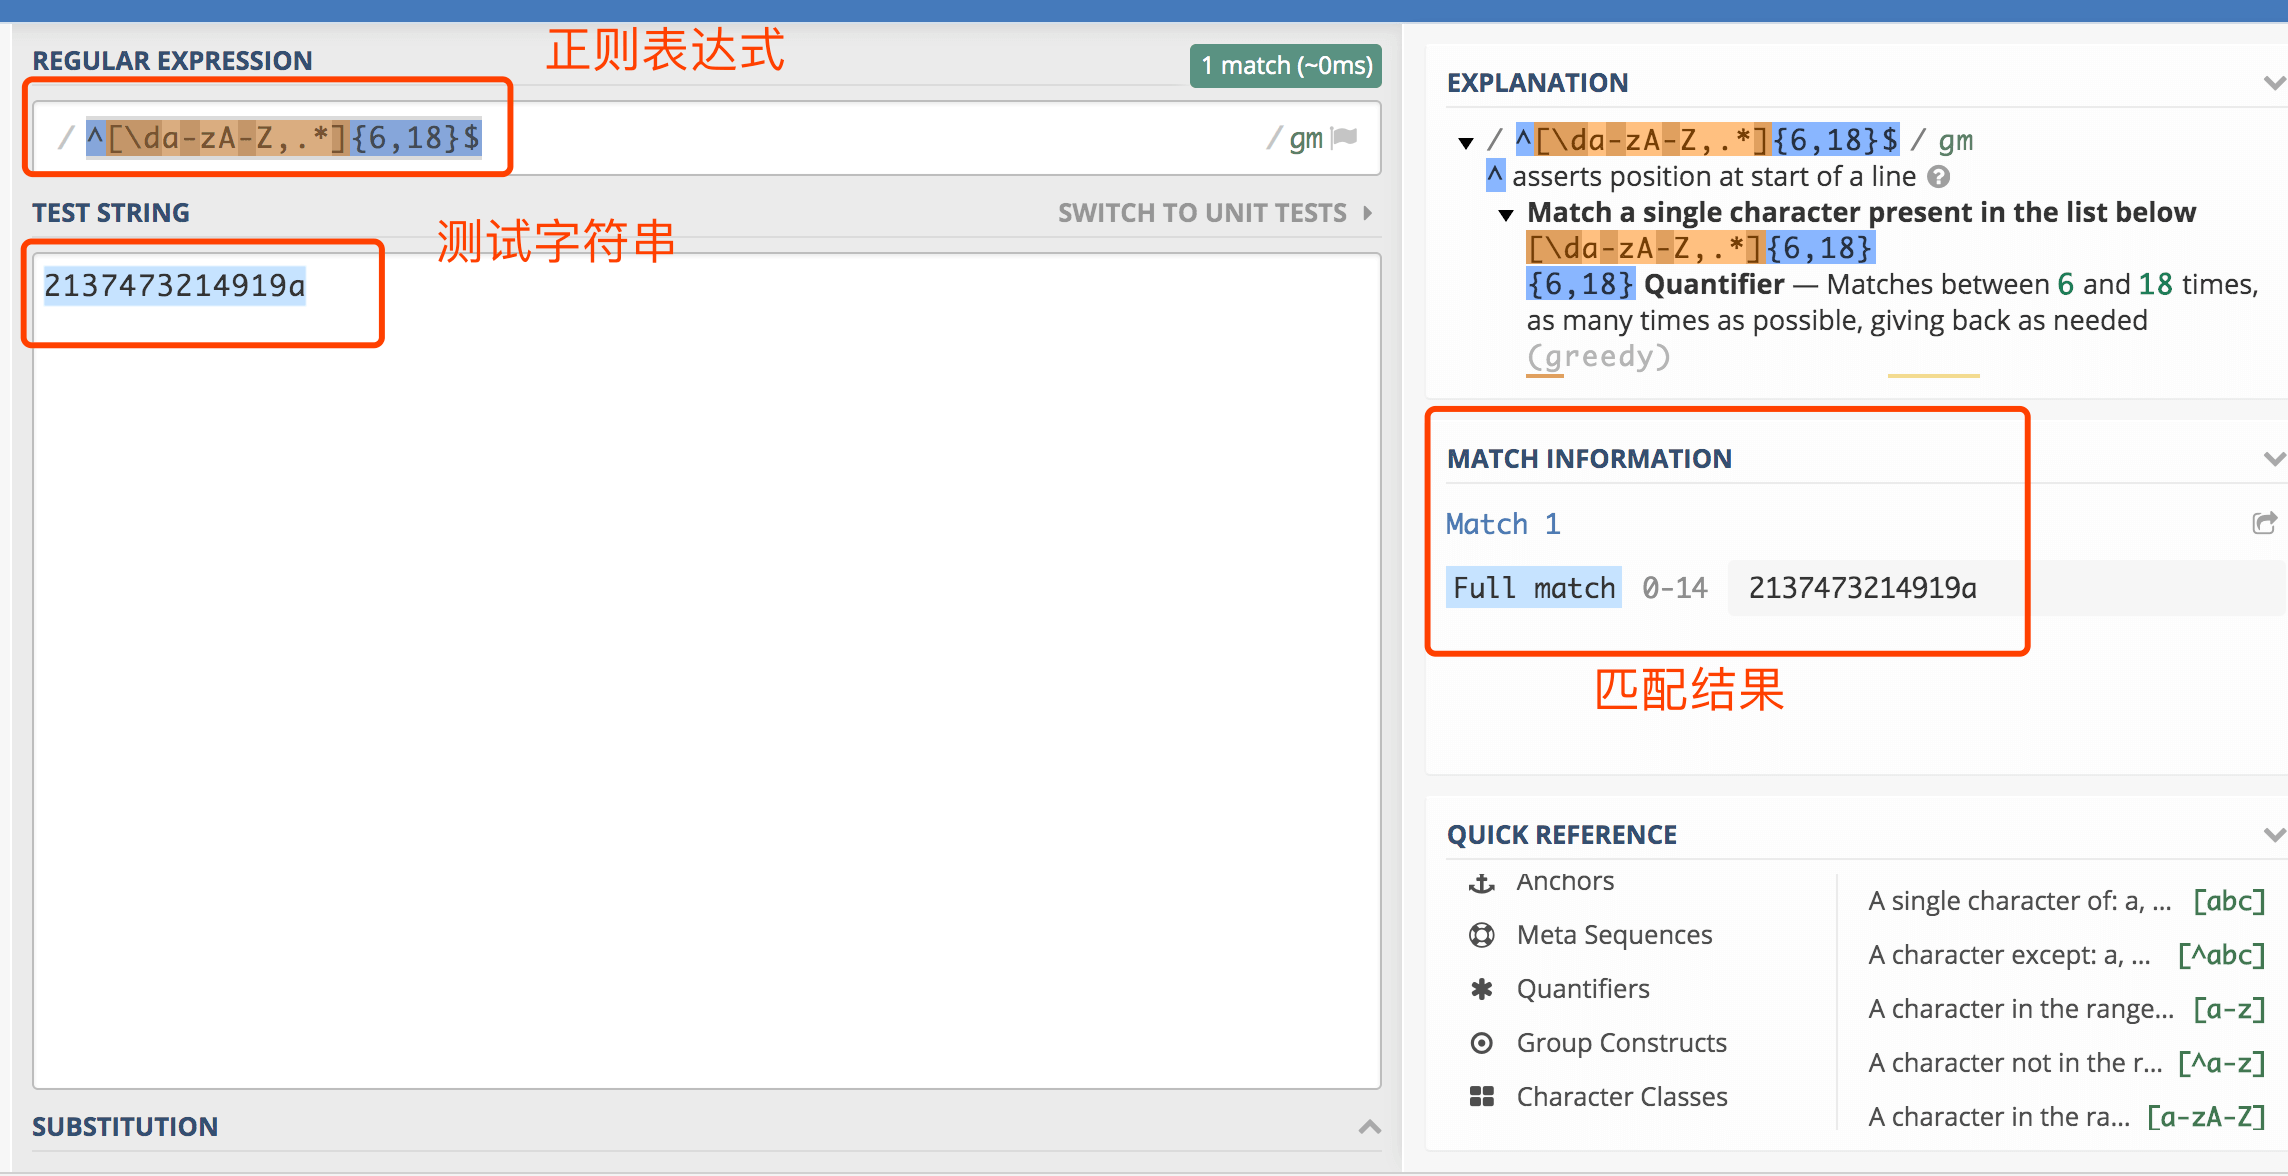
Task: Click the Character Classes grid icon
Action: pyautogui.click(x=1481, y=1097)
